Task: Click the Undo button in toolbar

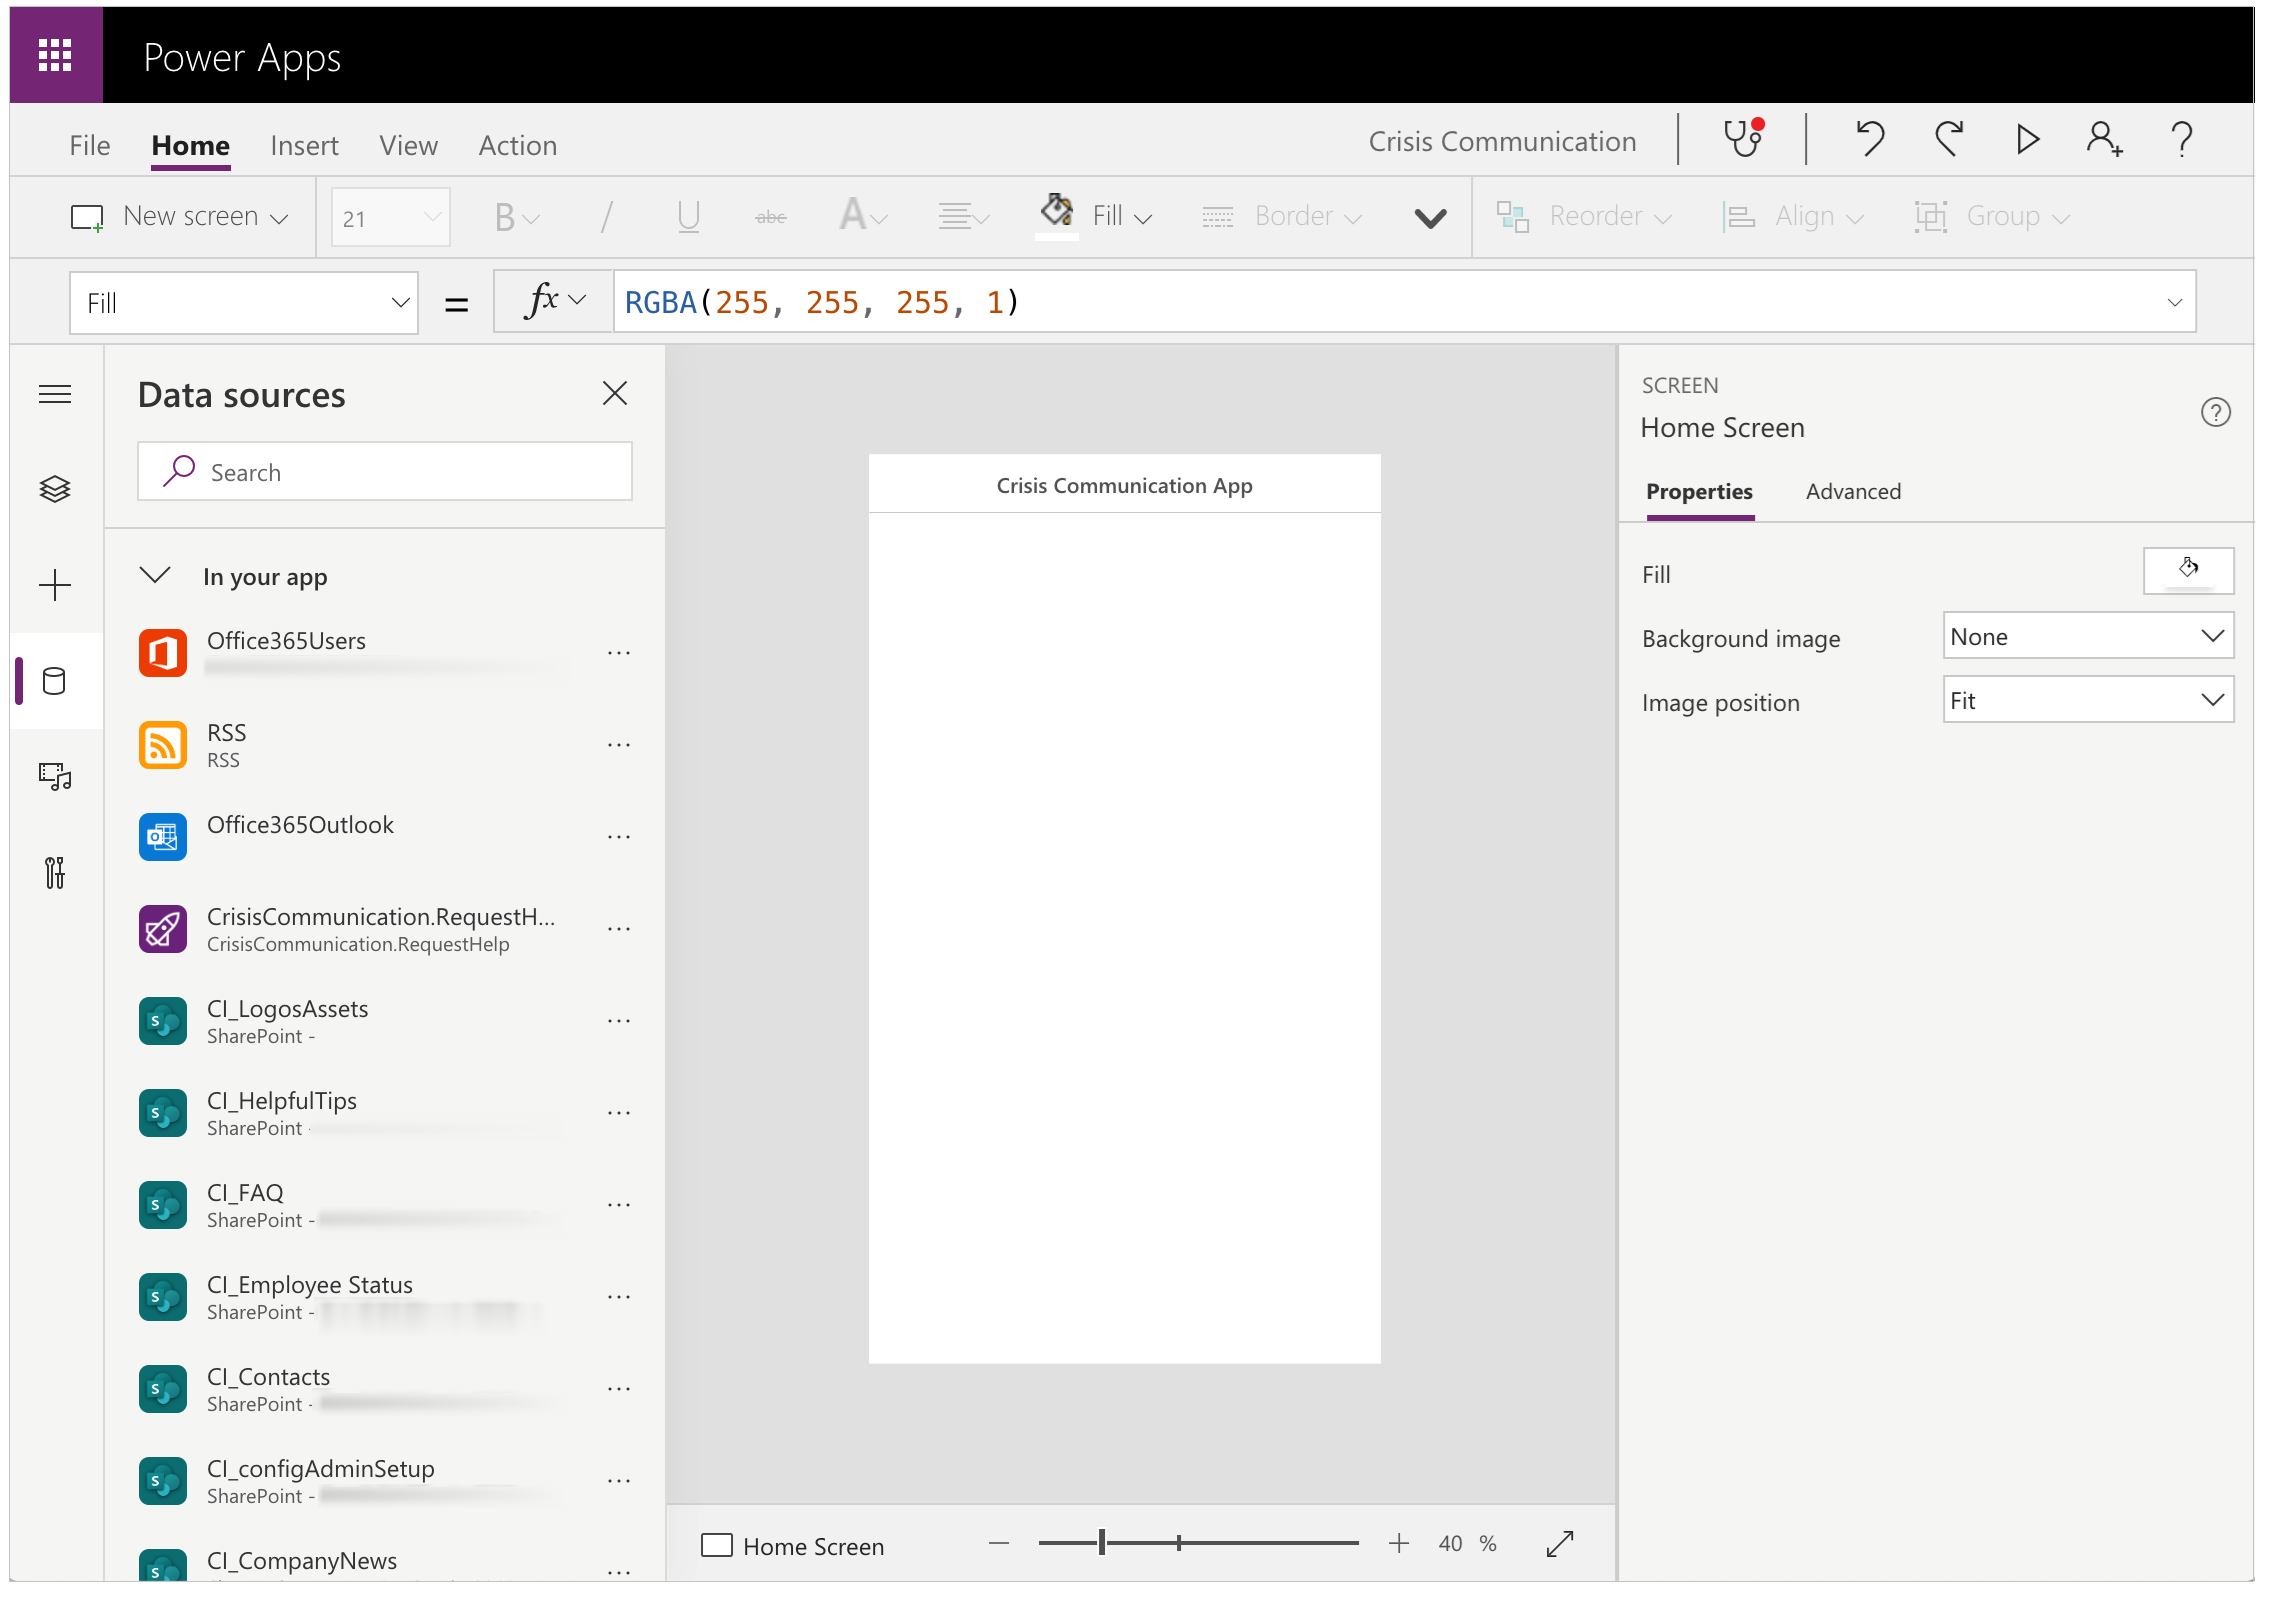Action: (x=1871, y=143)
